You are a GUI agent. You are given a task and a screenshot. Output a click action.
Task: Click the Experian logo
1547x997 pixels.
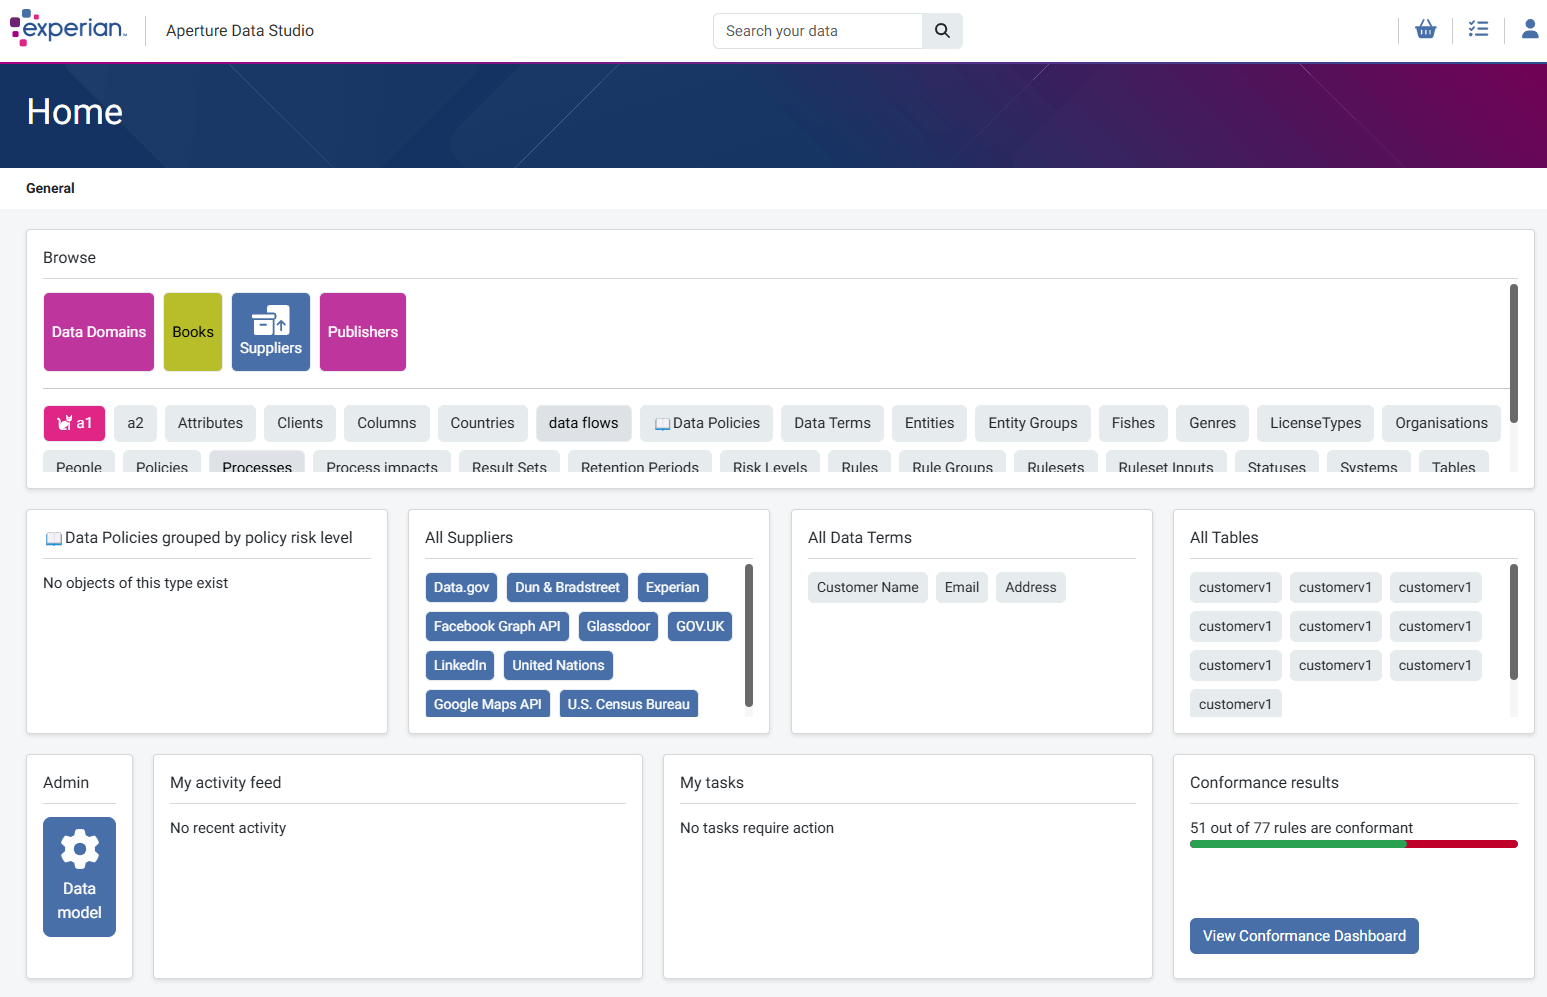click(x=69, y=29)
